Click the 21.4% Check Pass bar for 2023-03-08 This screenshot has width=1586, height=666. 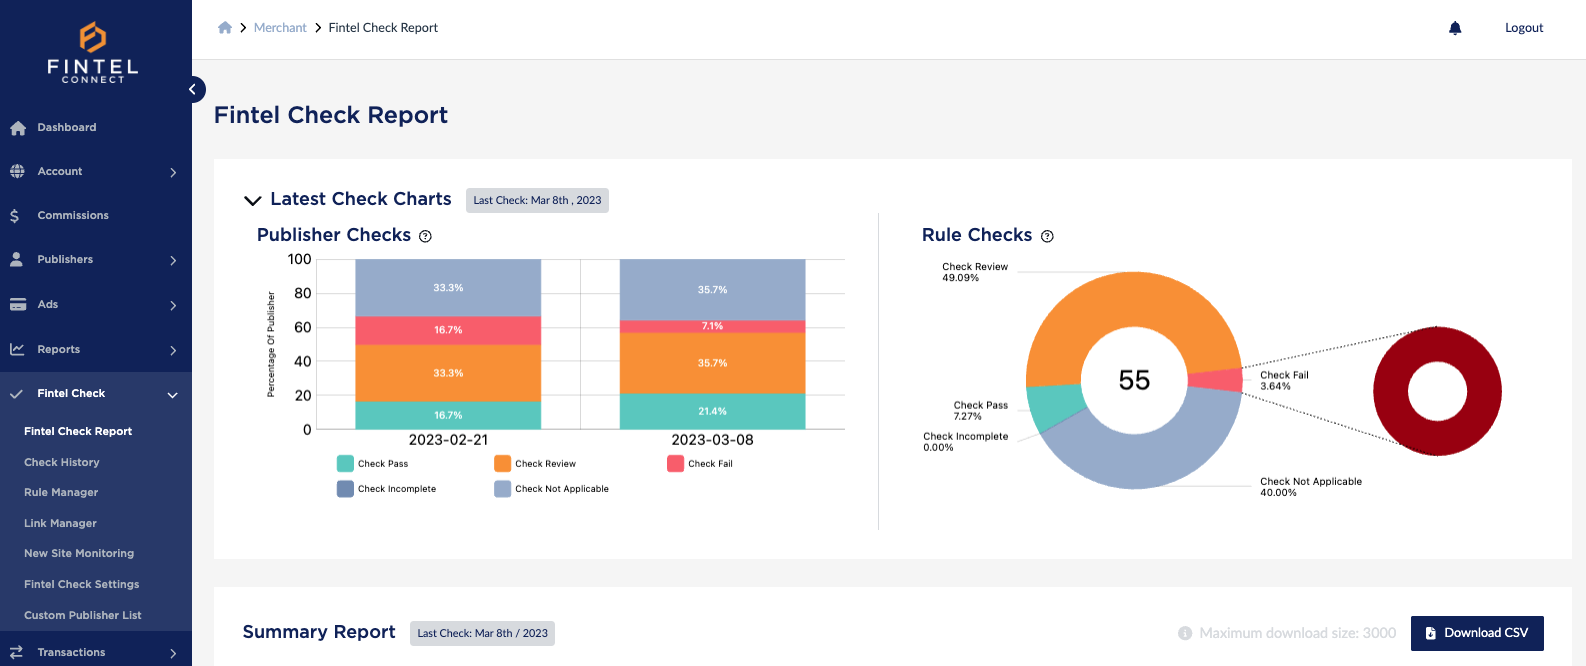[712, 411]
